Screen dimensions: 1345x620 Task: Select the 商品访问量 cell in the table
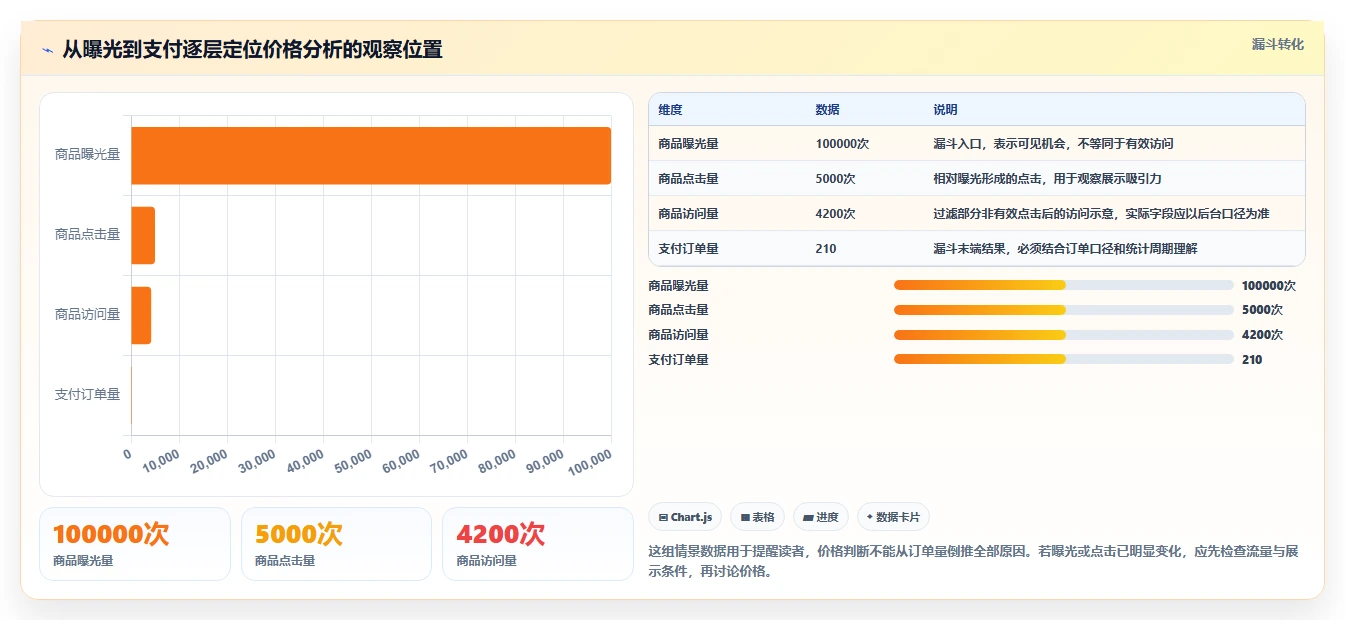pos(689,214)
